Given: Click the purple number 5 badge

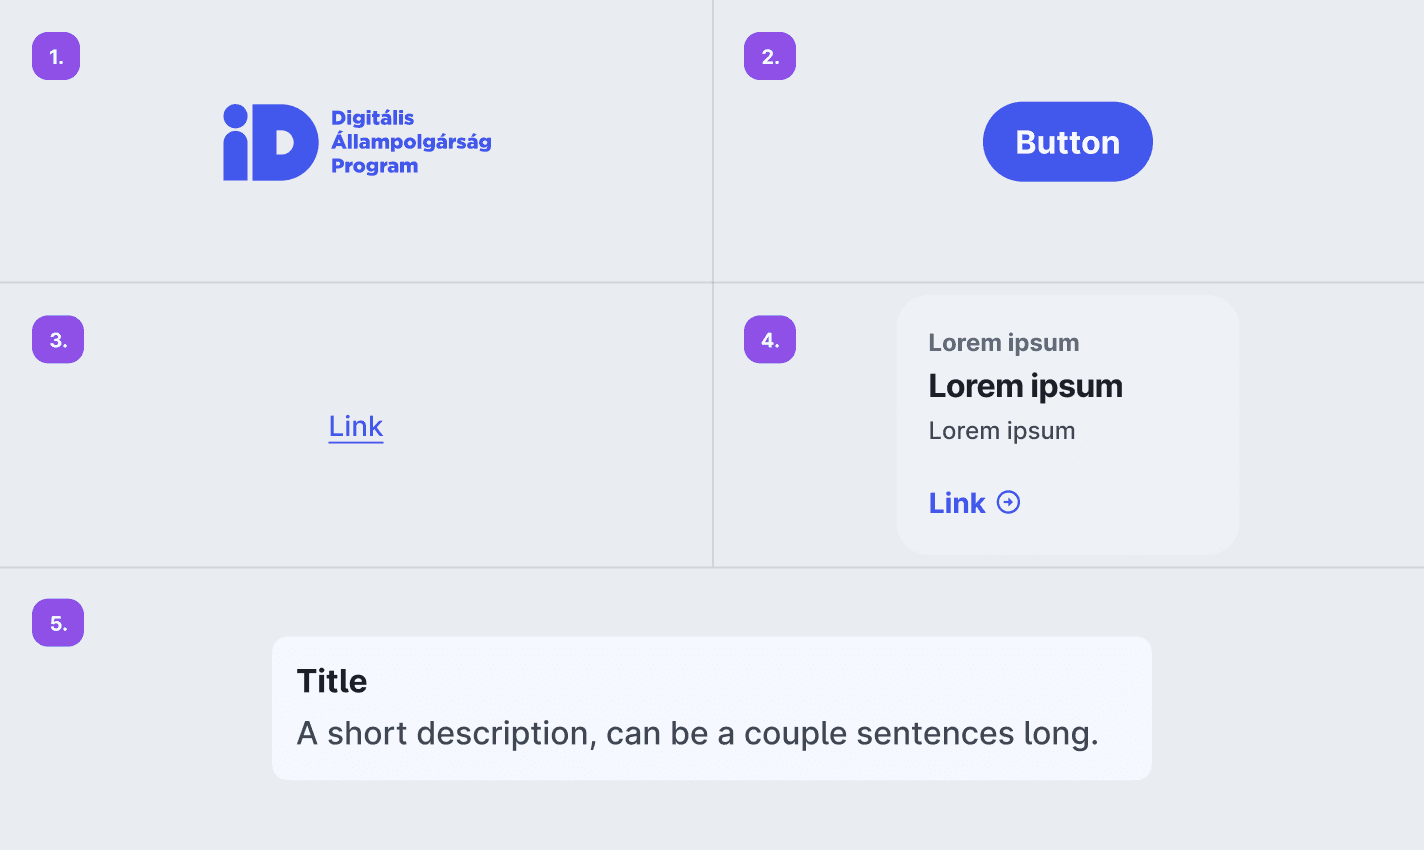Looking at the screenshot, I should [58, 623].
